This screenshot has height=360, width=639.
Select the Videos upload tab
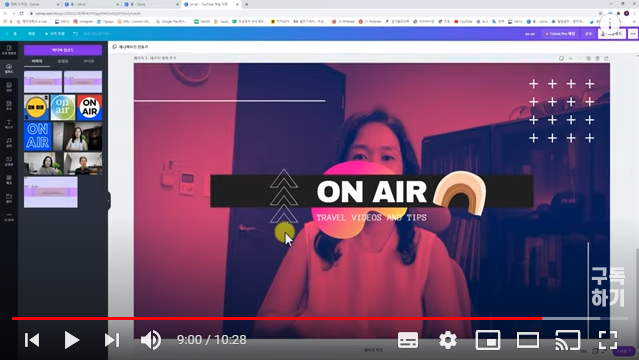(63, 61)
